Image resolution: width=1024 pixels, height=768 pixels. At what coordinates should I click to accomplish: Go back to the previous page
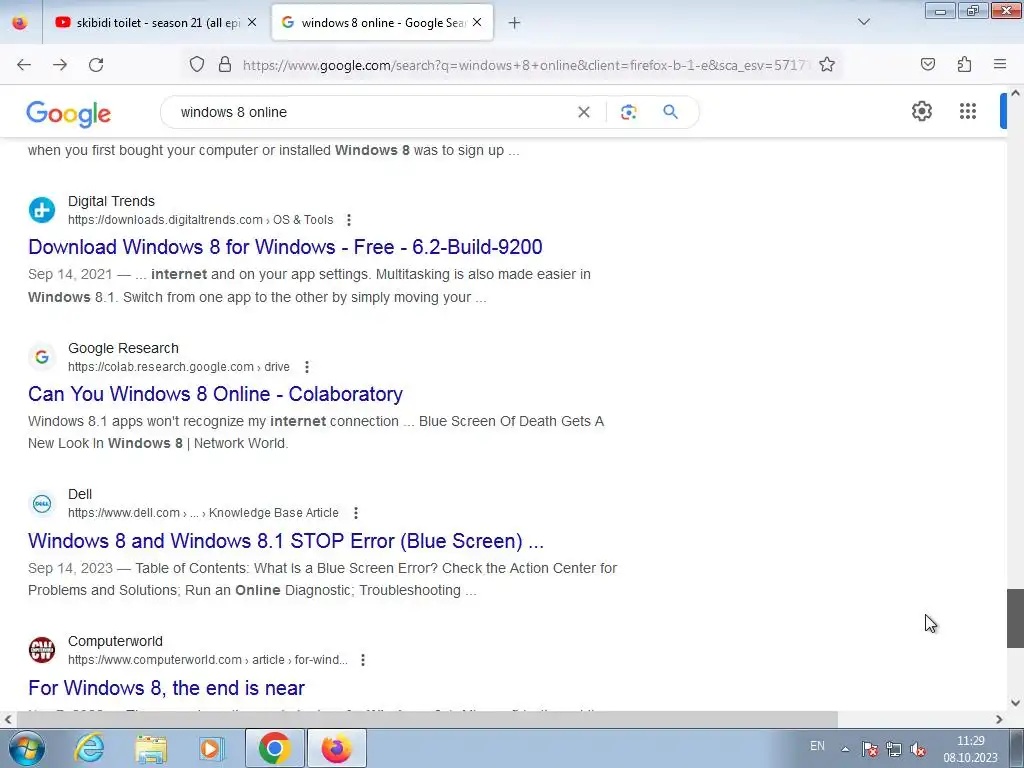[24, 65]
